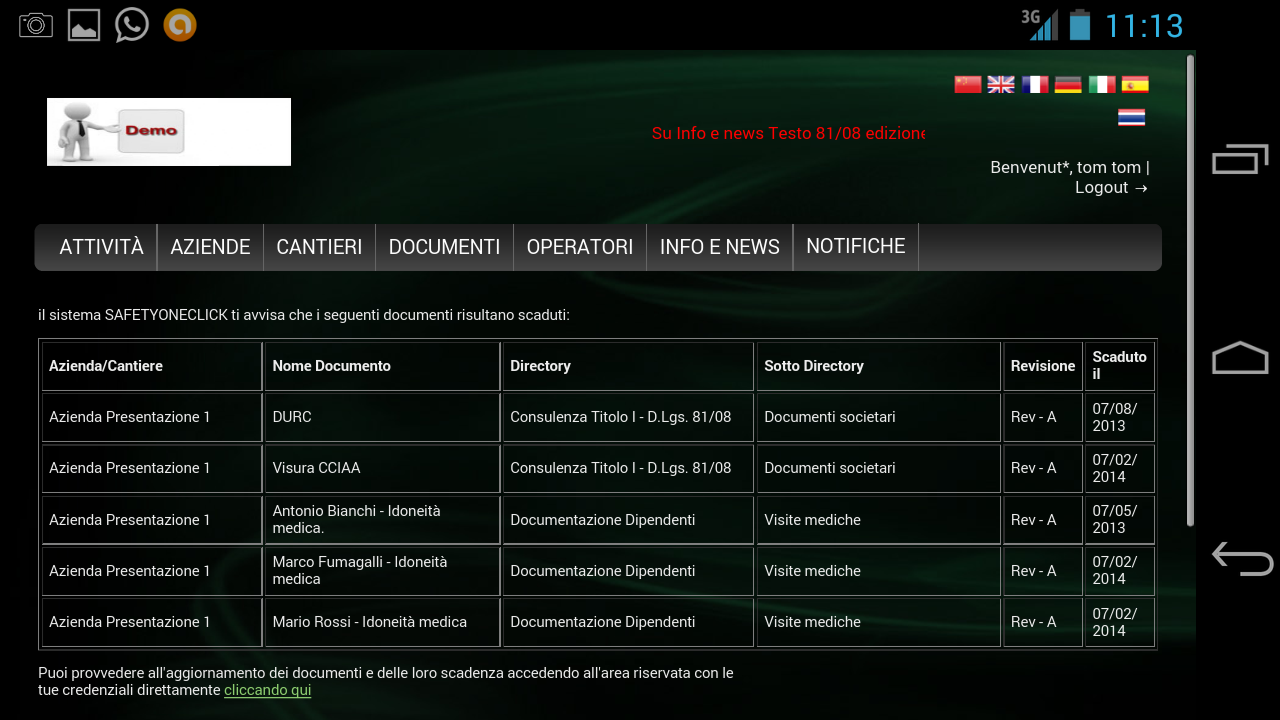The height and width of the screenshot is (720, 1280).
Task: Select the 'Visura CCIAA' document cell
Action: coord(382,468)
